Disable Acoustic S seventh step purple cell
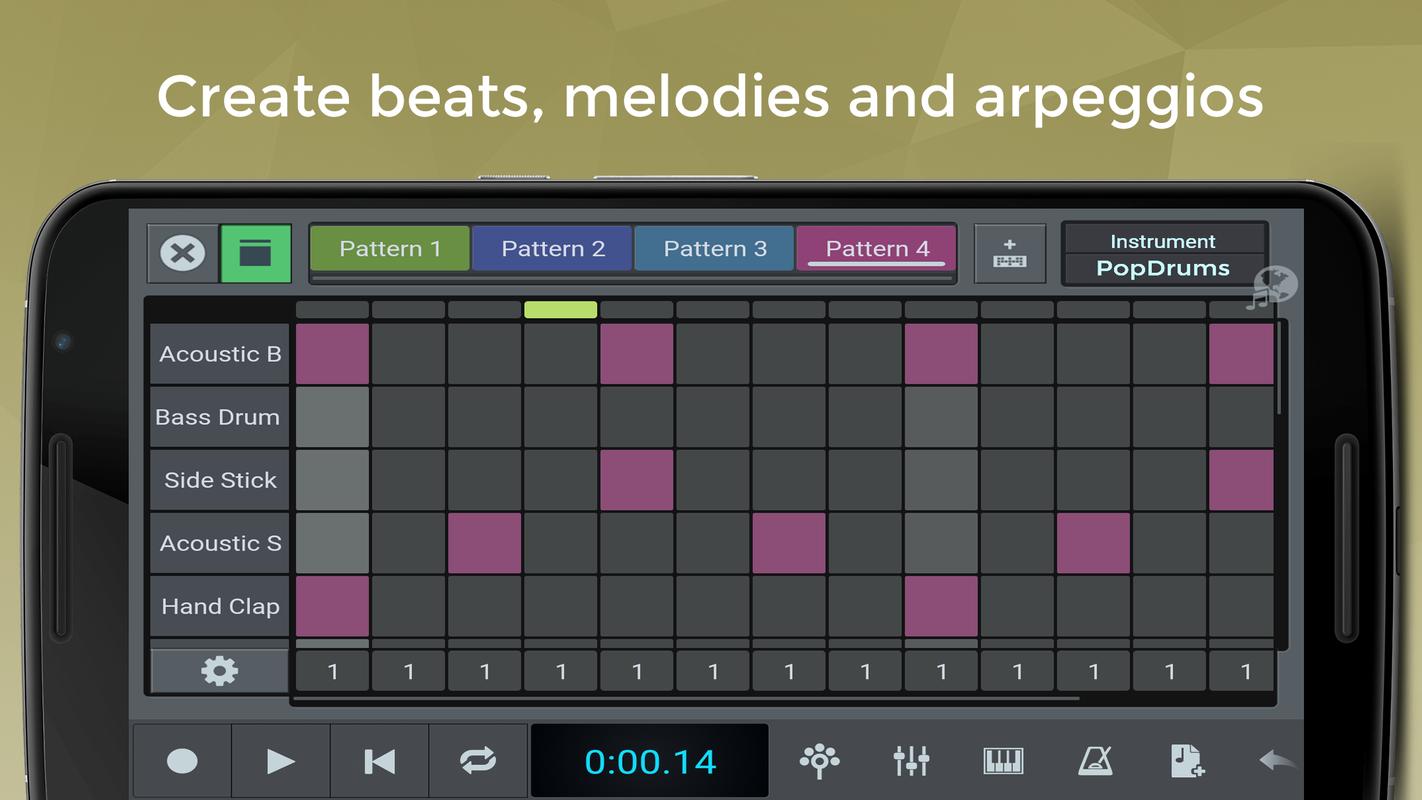 point(789,543)
